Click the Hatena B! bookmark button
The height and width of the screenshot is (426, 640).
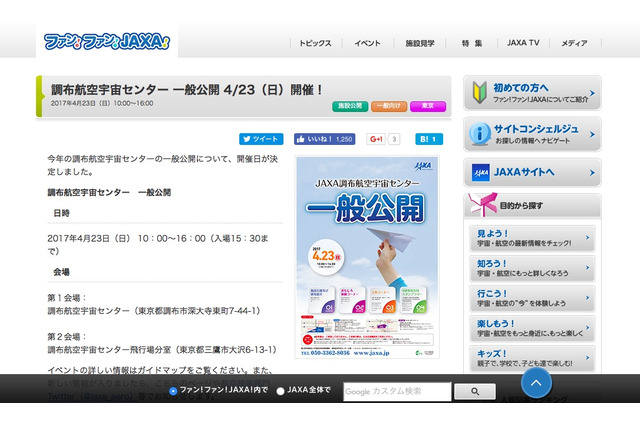click(x=429, y=139)
